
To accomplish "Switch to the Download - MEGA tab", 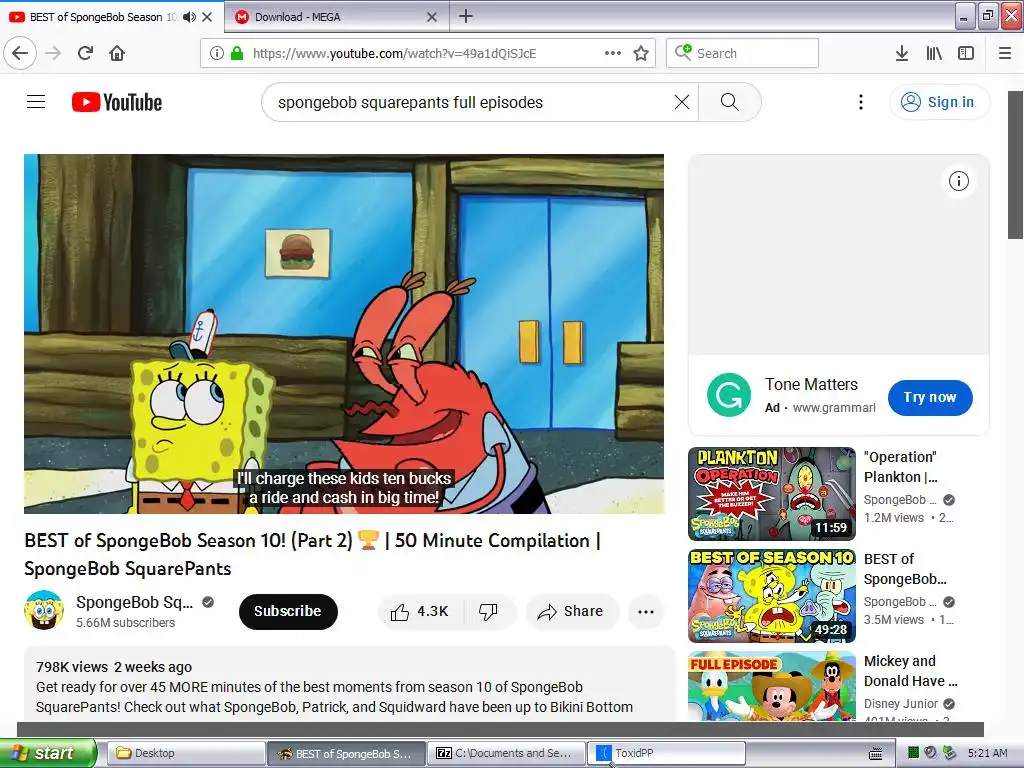I will tap(336, 17).
